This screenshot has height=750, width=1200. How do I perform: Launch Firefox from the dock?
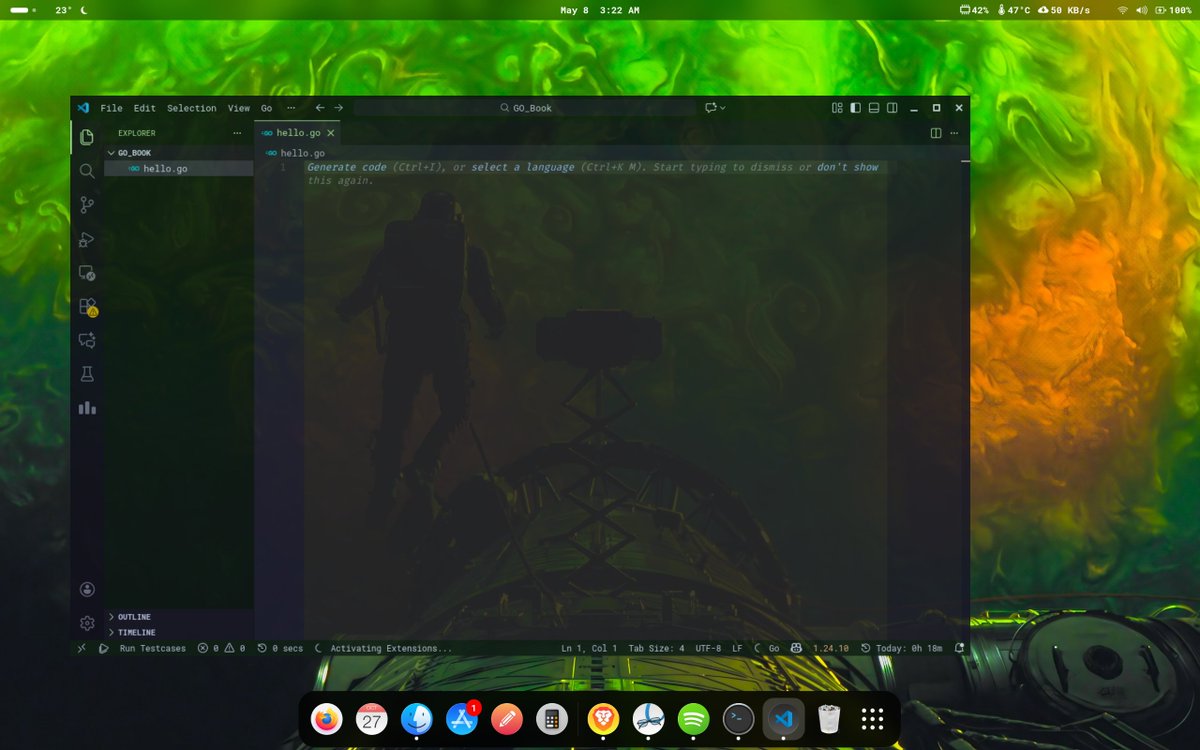[326, 719]
